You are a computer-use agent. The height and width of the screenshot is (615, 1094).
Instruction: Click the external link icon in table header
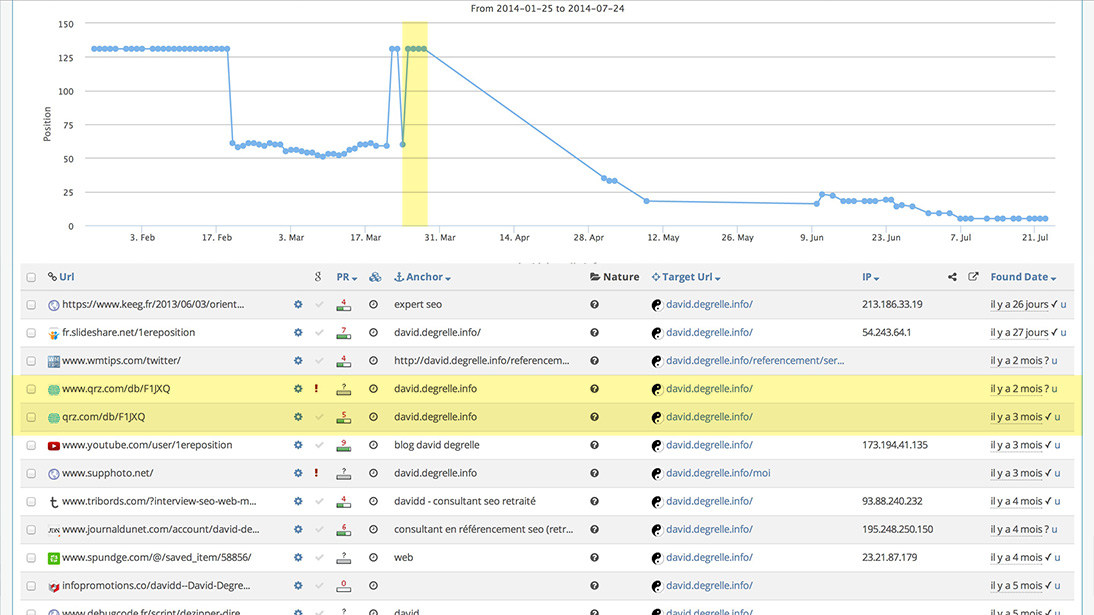(x=973, y=277)
